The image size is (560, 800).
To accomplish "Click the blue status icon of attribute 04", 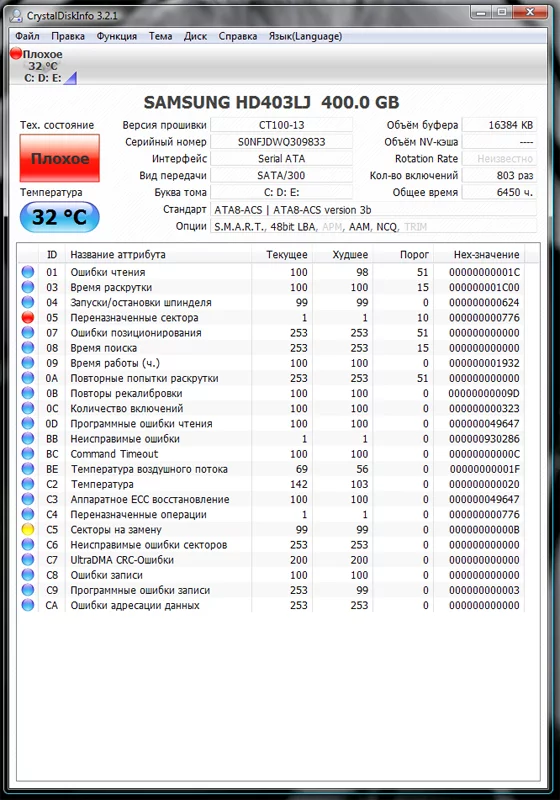I will tap(28, 302).
